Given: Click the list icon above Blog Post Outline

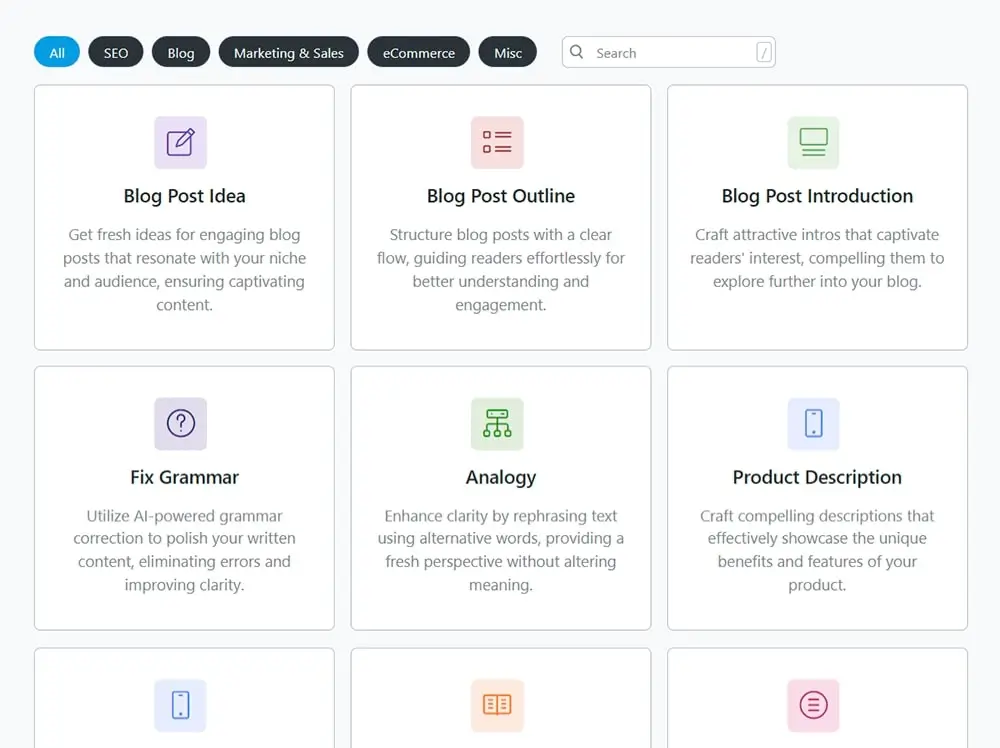Looking at the screenshot, I should [497, 142].
